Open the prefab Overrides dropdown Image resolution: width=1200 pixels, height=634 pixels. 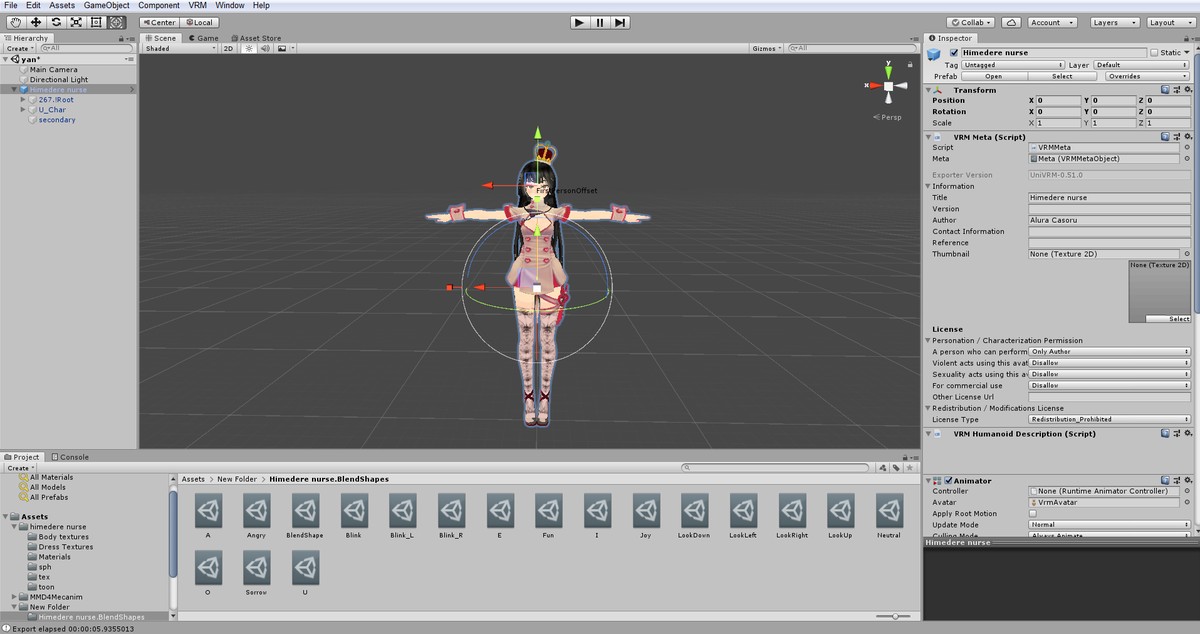tap(1148, 76)
